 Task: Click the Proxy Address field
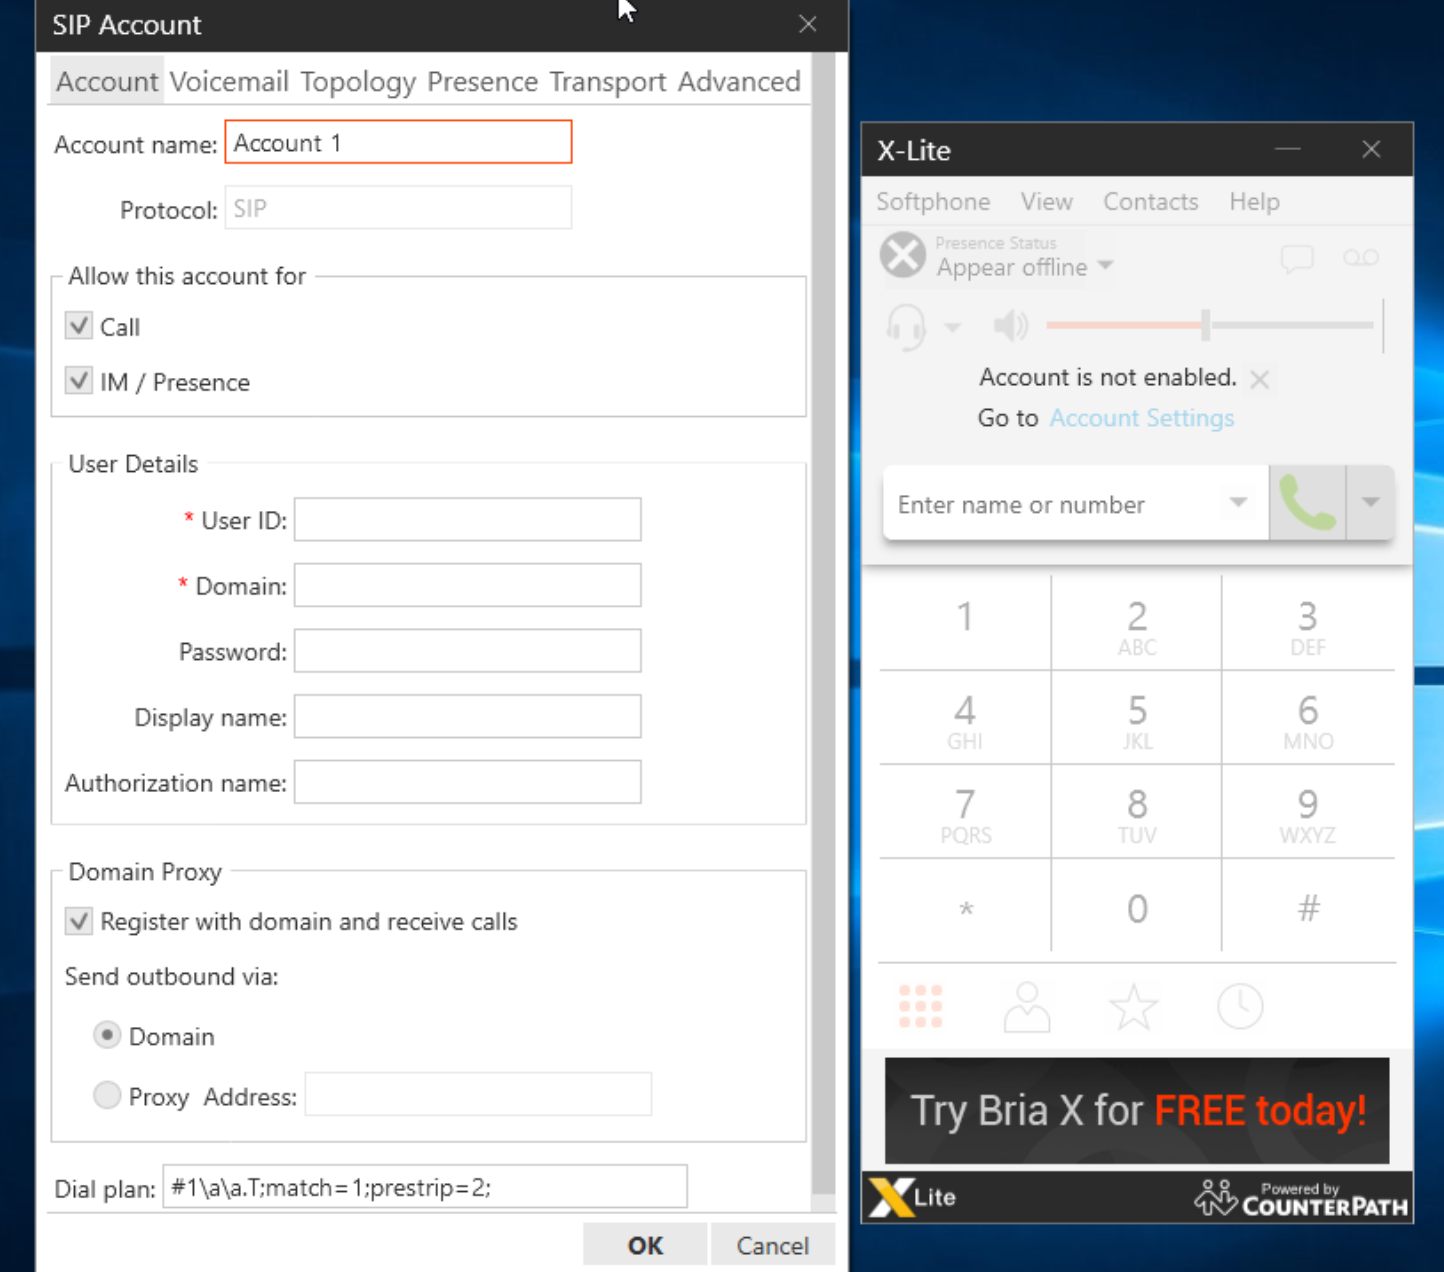pos(478,1095)
